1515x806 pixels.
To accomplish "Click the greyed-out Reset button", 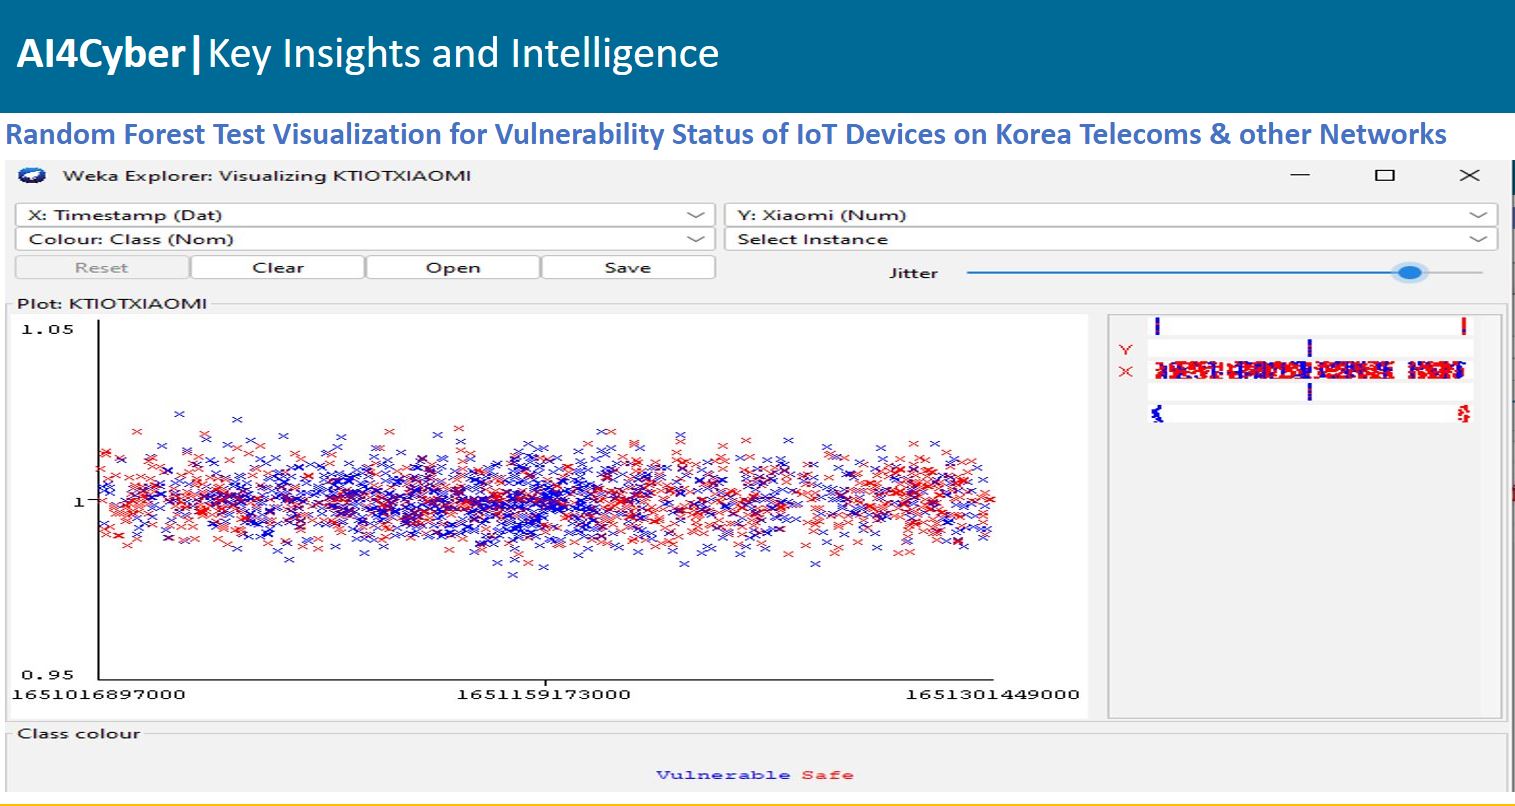I will (x=102, y=267).
